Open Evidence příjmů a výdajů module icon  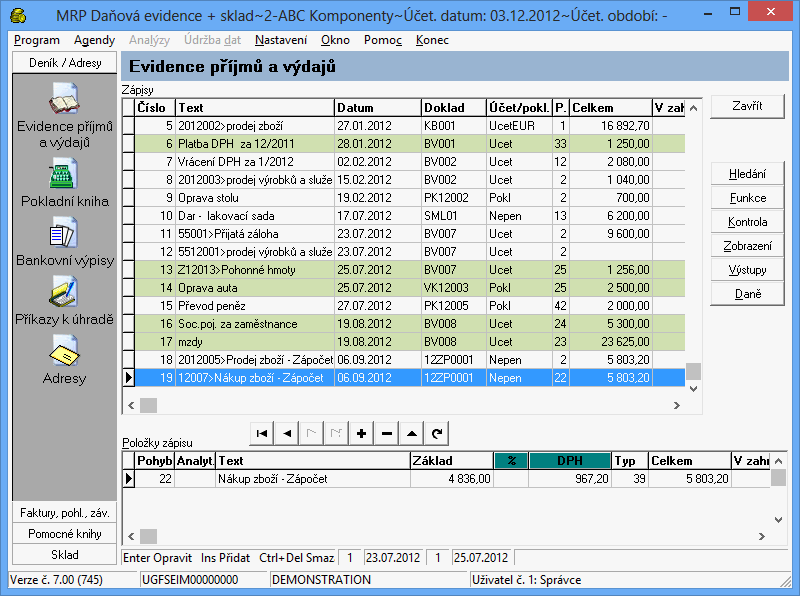tap(64, 103)
